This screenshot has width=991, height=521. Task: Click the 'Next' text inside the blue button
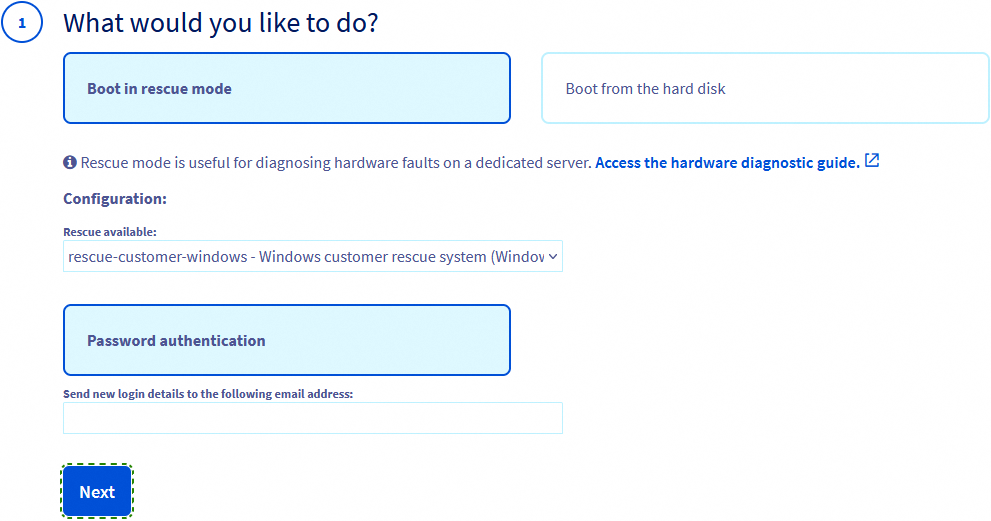point(97,492)
